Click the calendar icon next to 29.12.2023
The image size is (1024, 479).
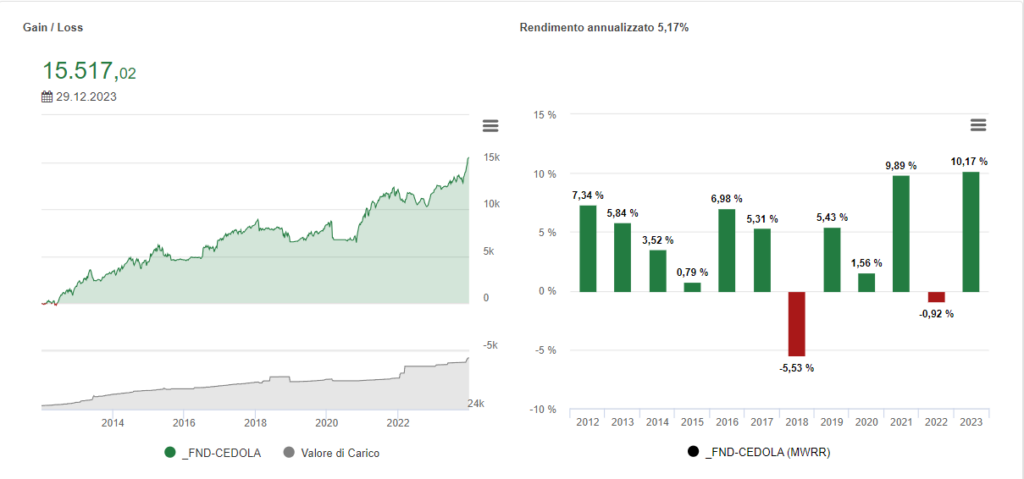46,97
